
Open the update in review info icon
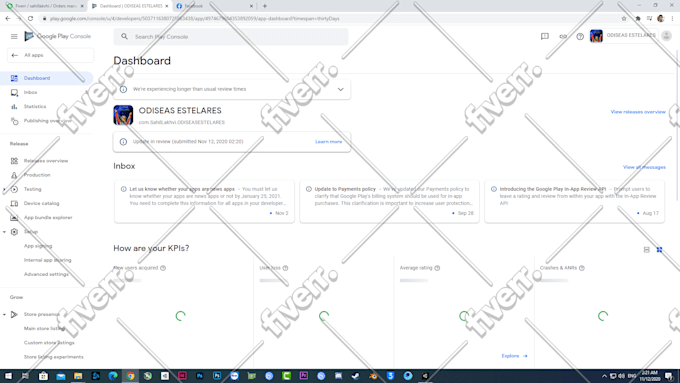[123, 142]
